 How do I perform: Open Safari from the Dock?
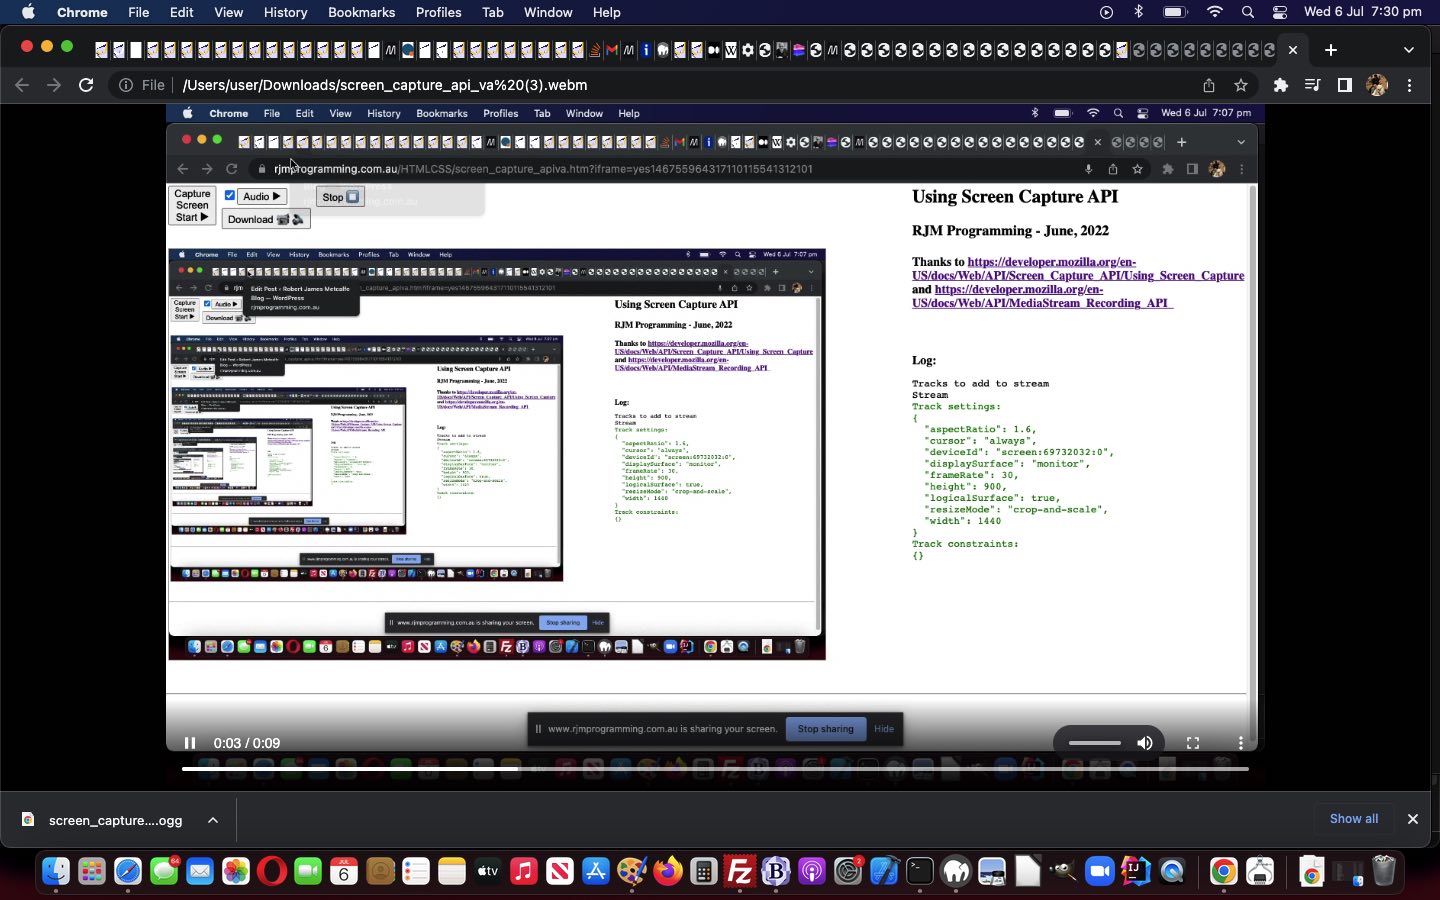(x=128, y=871)
